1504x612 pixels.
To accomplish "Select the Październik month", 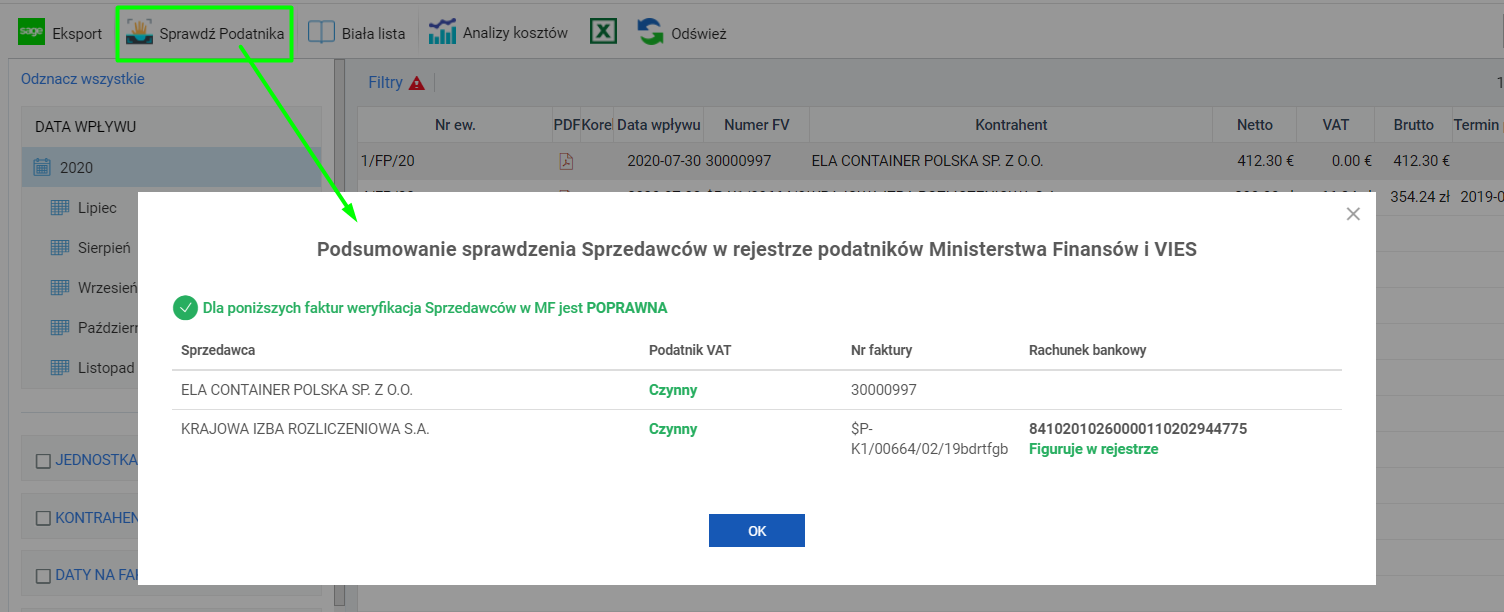I will (107, 328).
